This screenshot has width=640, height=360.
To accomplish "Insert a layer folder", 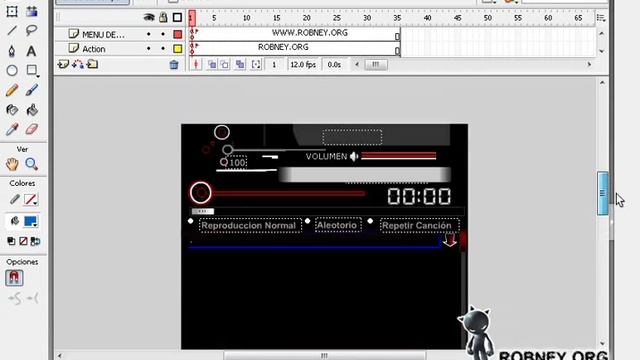I will (92, 64).
